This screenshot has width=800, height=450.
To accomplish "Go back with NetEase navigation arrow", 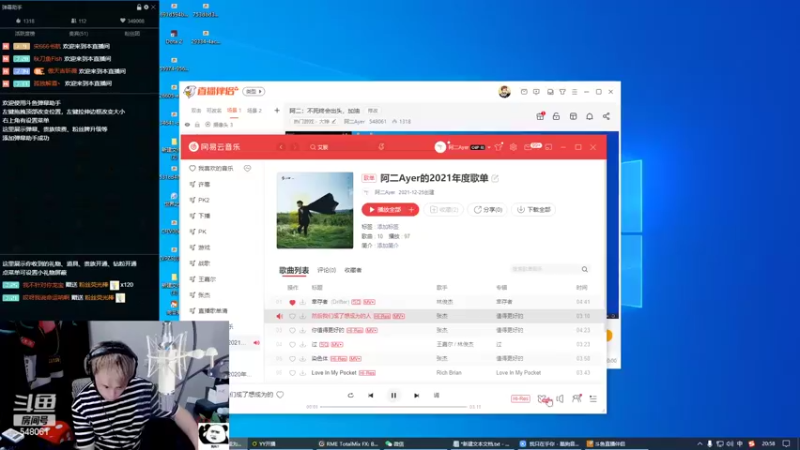I will [x=281, y=147].
